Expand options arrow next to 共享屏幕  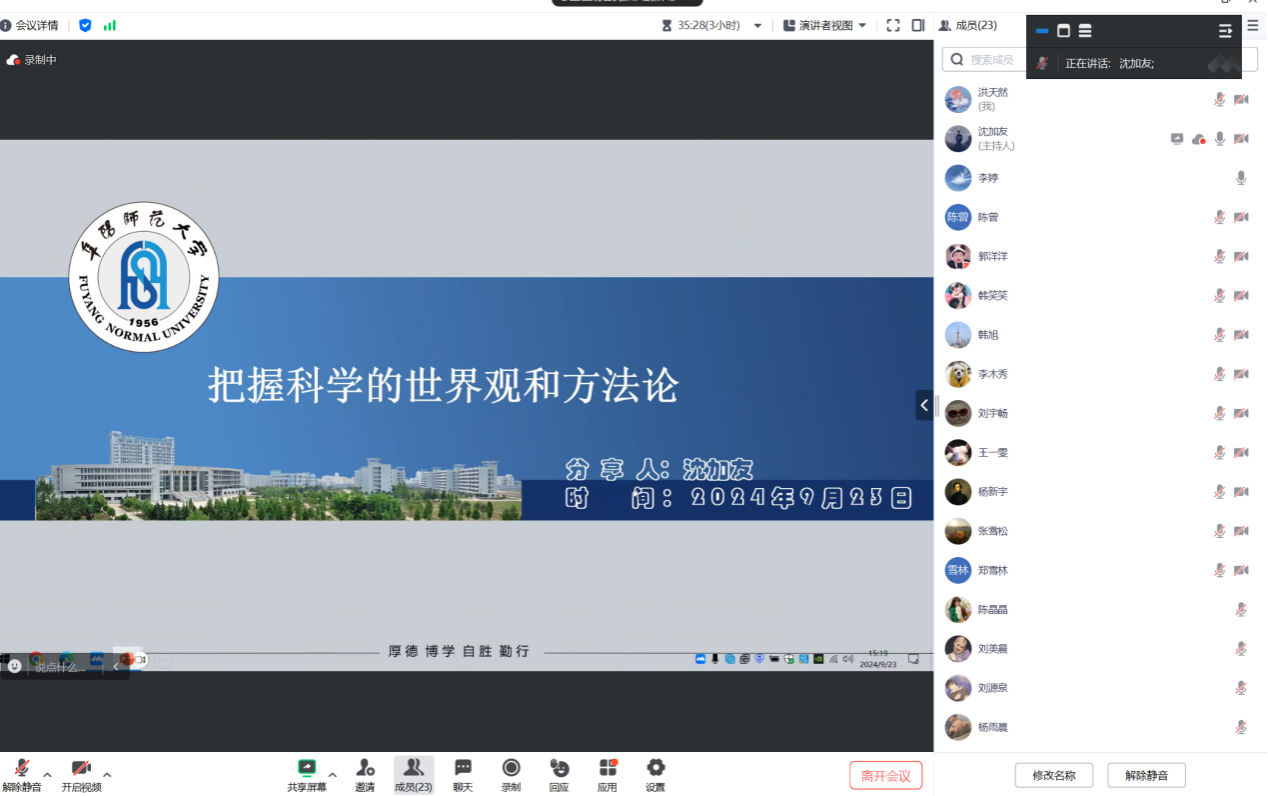pos(333,775)
